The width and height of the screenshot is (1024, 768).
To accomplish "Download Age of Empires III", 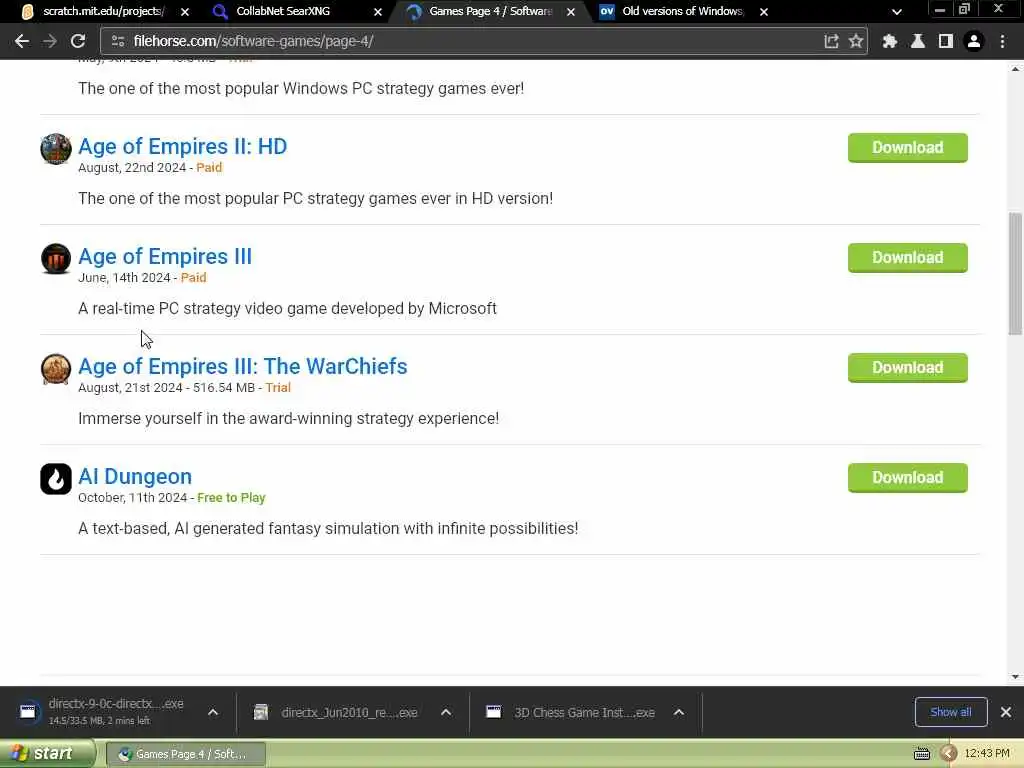I will (x=908, y=258).
